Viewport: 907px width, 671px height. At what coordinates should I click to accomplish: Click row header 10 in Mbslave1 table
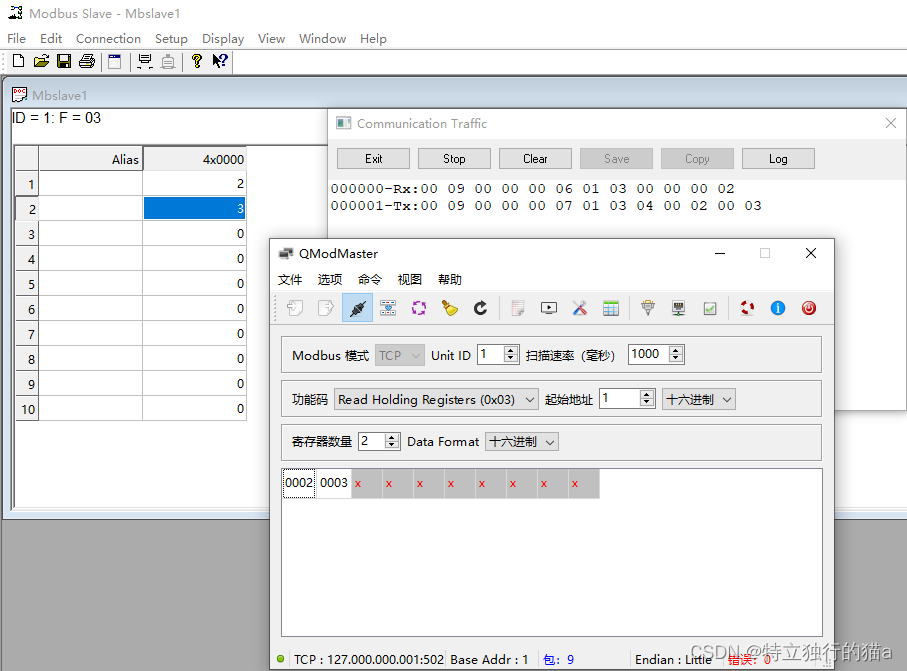point(27,409)
